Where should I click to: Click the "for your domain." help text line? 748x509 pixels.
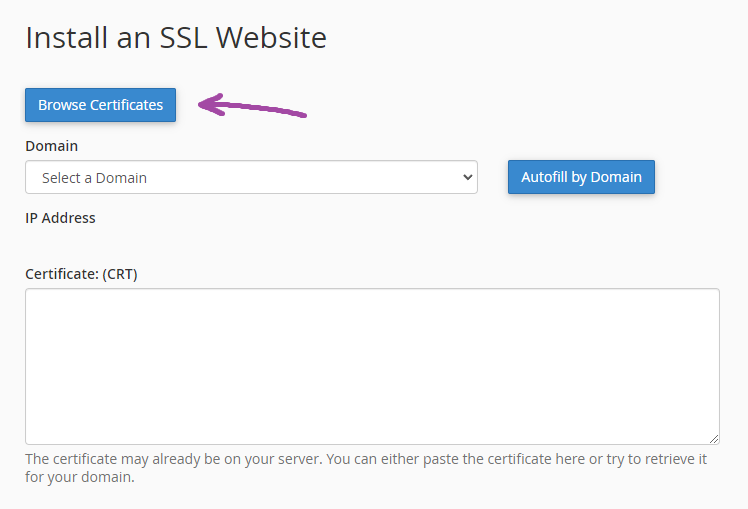coord(79,477)
